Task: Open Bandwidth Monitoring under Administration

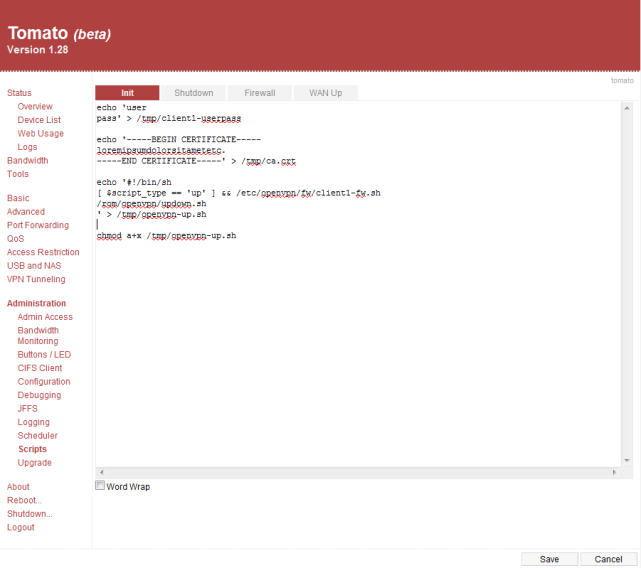Action: tap(38, 335)
